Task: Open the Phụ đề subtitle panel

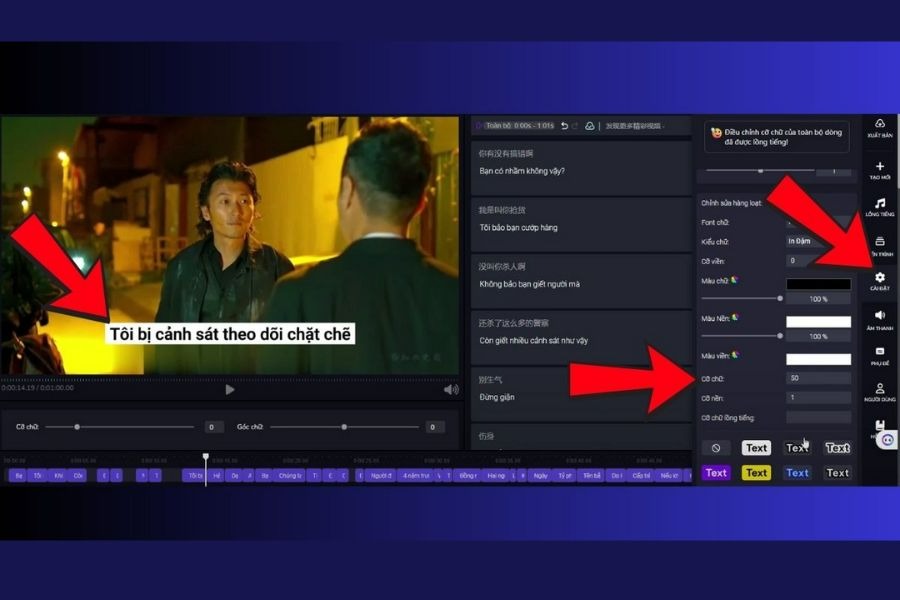Action: pyautogui.click(x=879, y=354)
